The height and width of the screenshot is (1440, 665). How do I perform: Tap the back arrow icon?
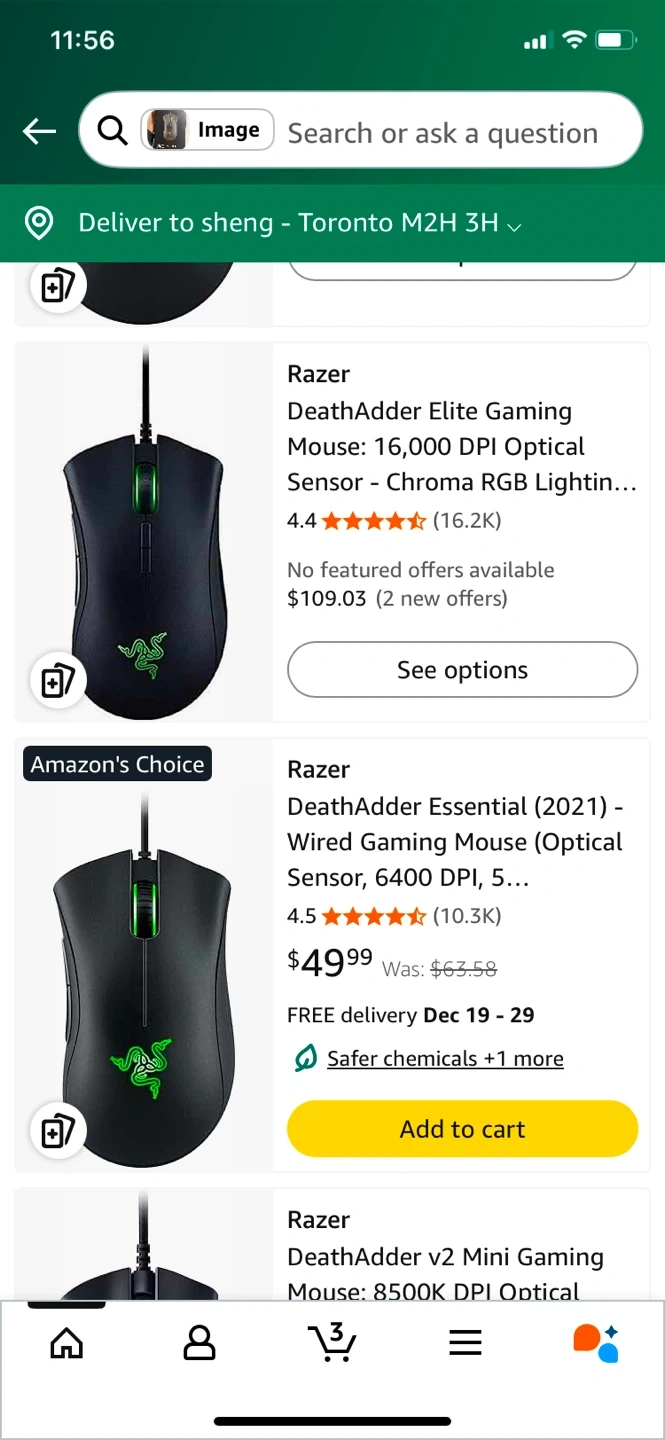[39, 131]
